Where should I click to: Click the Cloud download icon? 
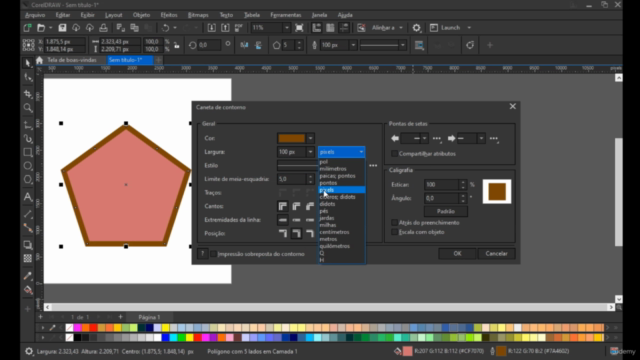tap(76, 28)
